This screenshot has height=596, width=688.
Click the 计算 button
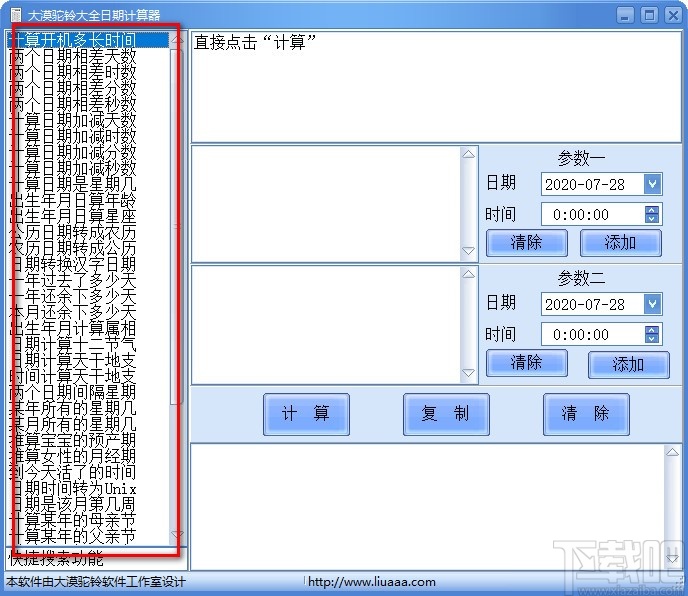point(306,414)
